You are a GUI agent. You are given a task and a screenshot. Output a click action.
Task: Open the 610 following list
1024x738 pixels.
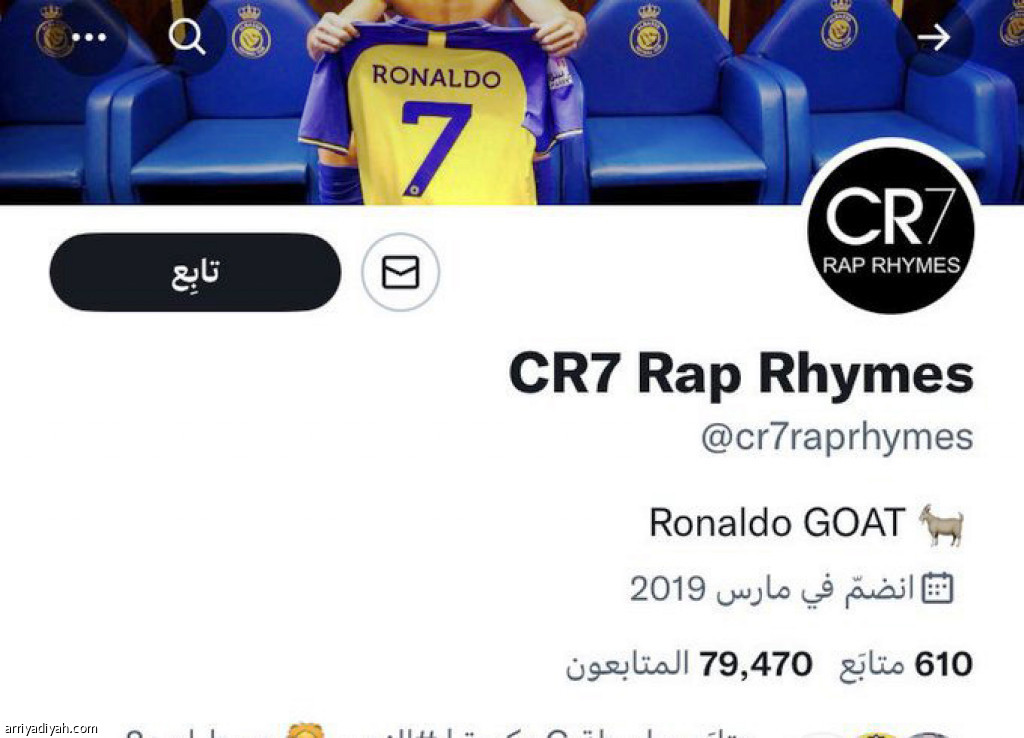click(906, 665)
